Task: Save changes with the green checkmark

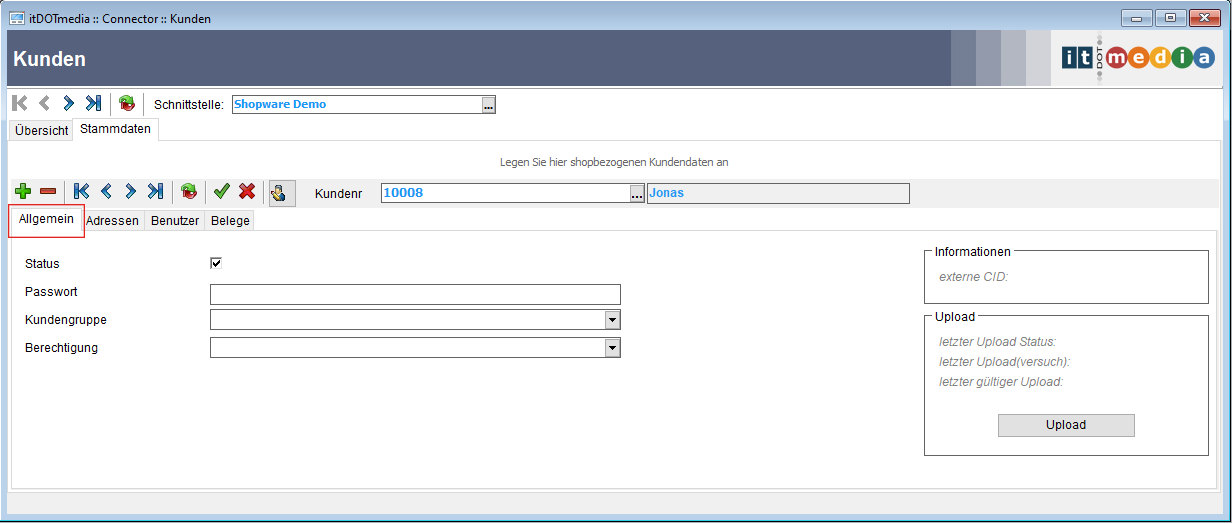Action: coord(222,192)
